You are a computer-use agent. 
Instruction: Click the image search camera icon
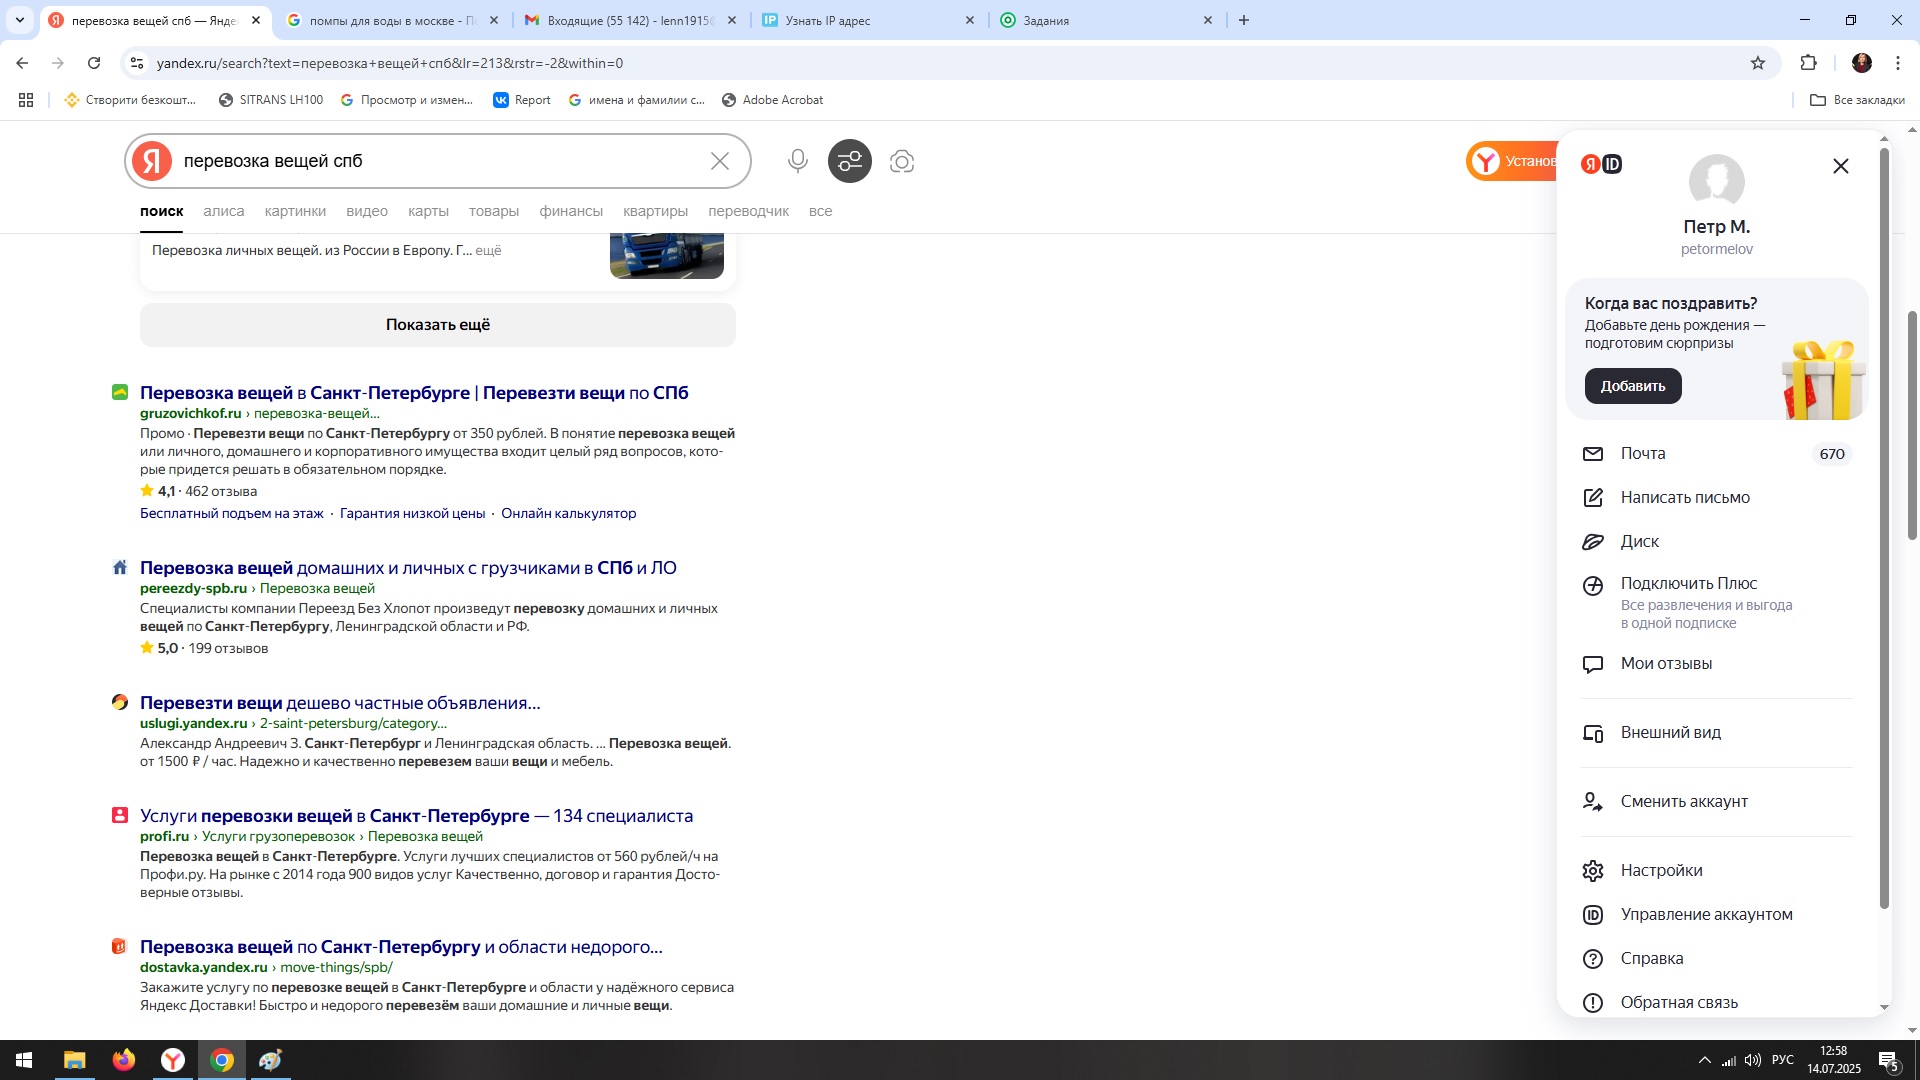click(902, 161)
